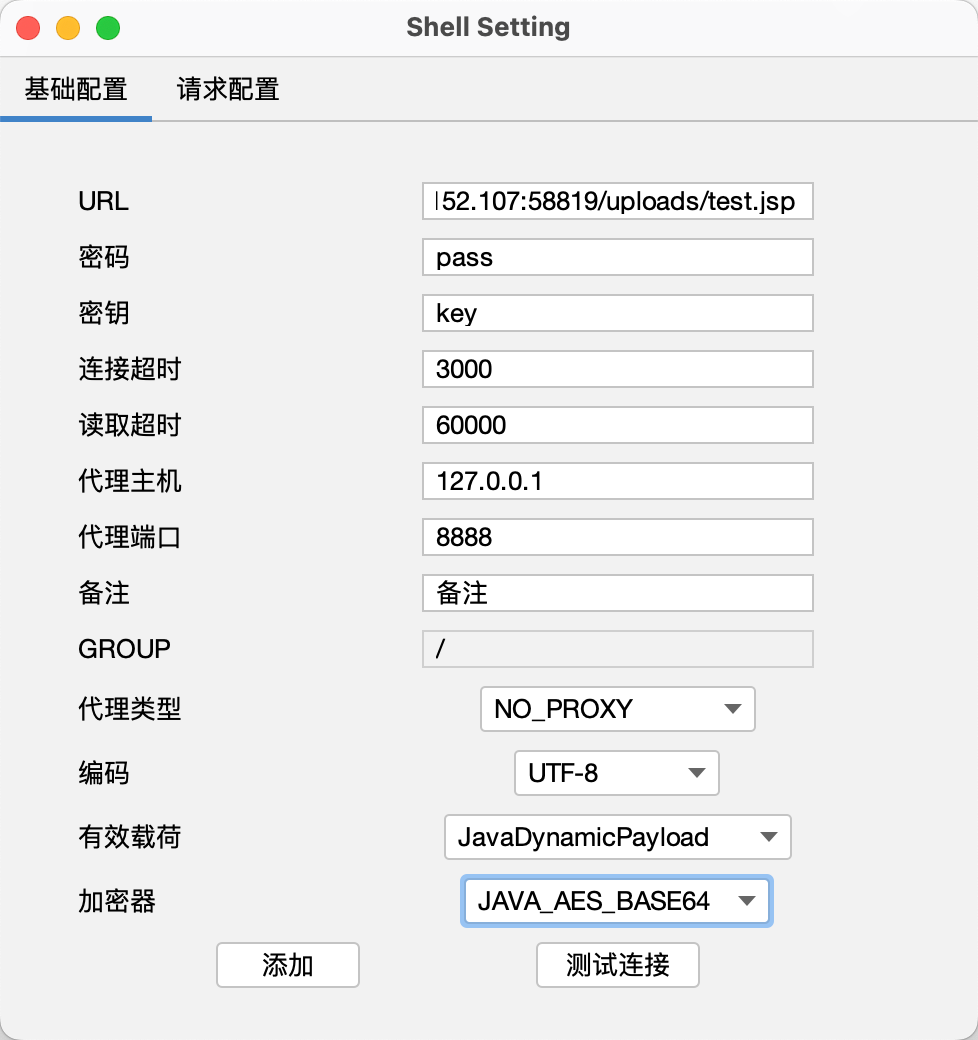This screenshot has width=978, height=1040.
Task: Click the 密钥 field containing key
Action: [x=617, y=313]
